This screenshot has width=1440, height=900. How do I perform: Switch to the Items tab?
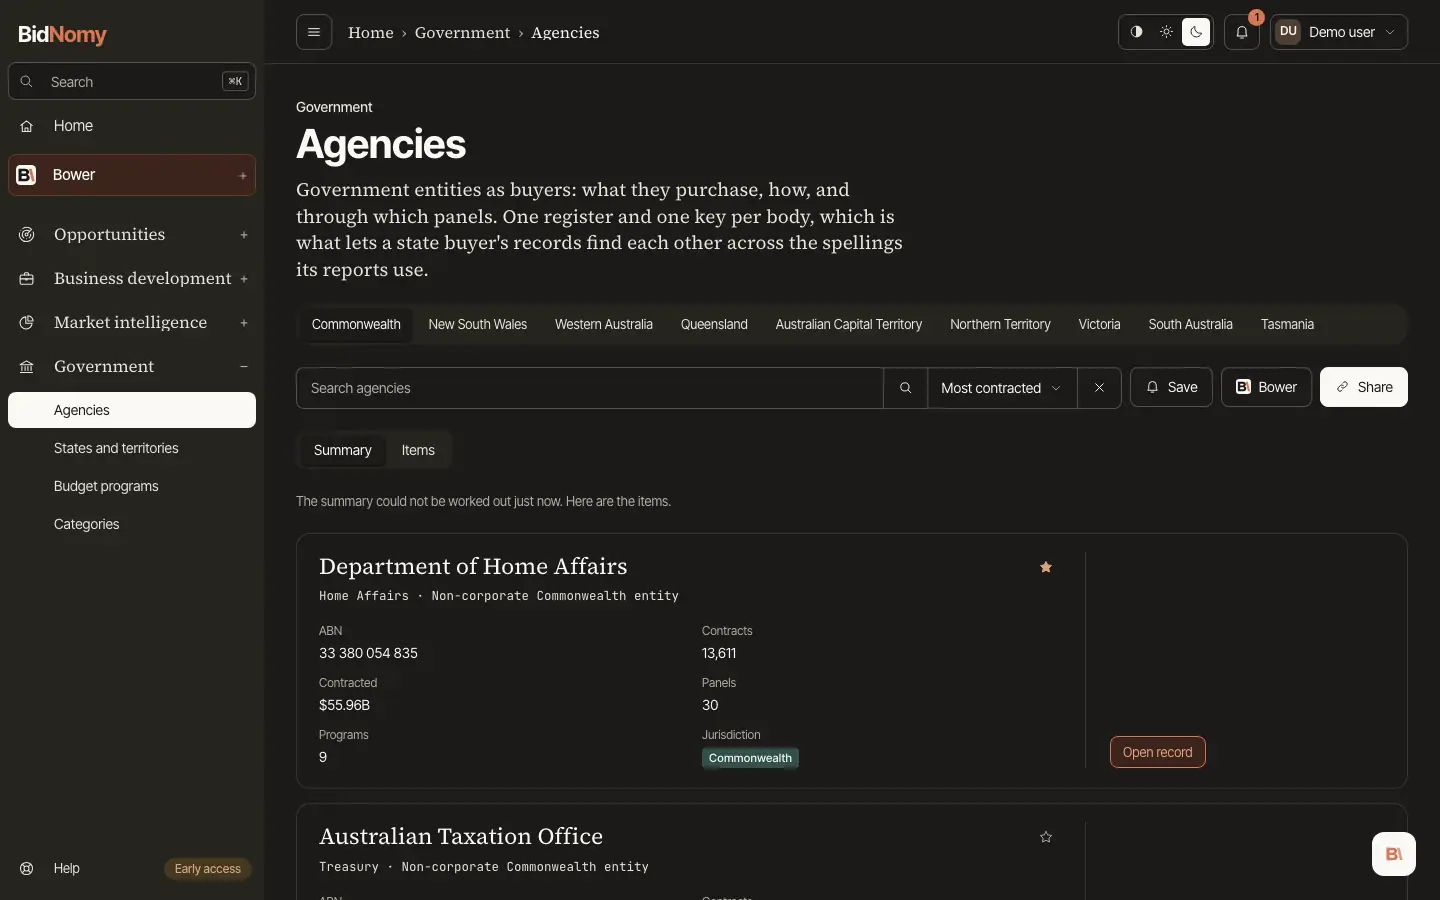(x=418, y=450)
